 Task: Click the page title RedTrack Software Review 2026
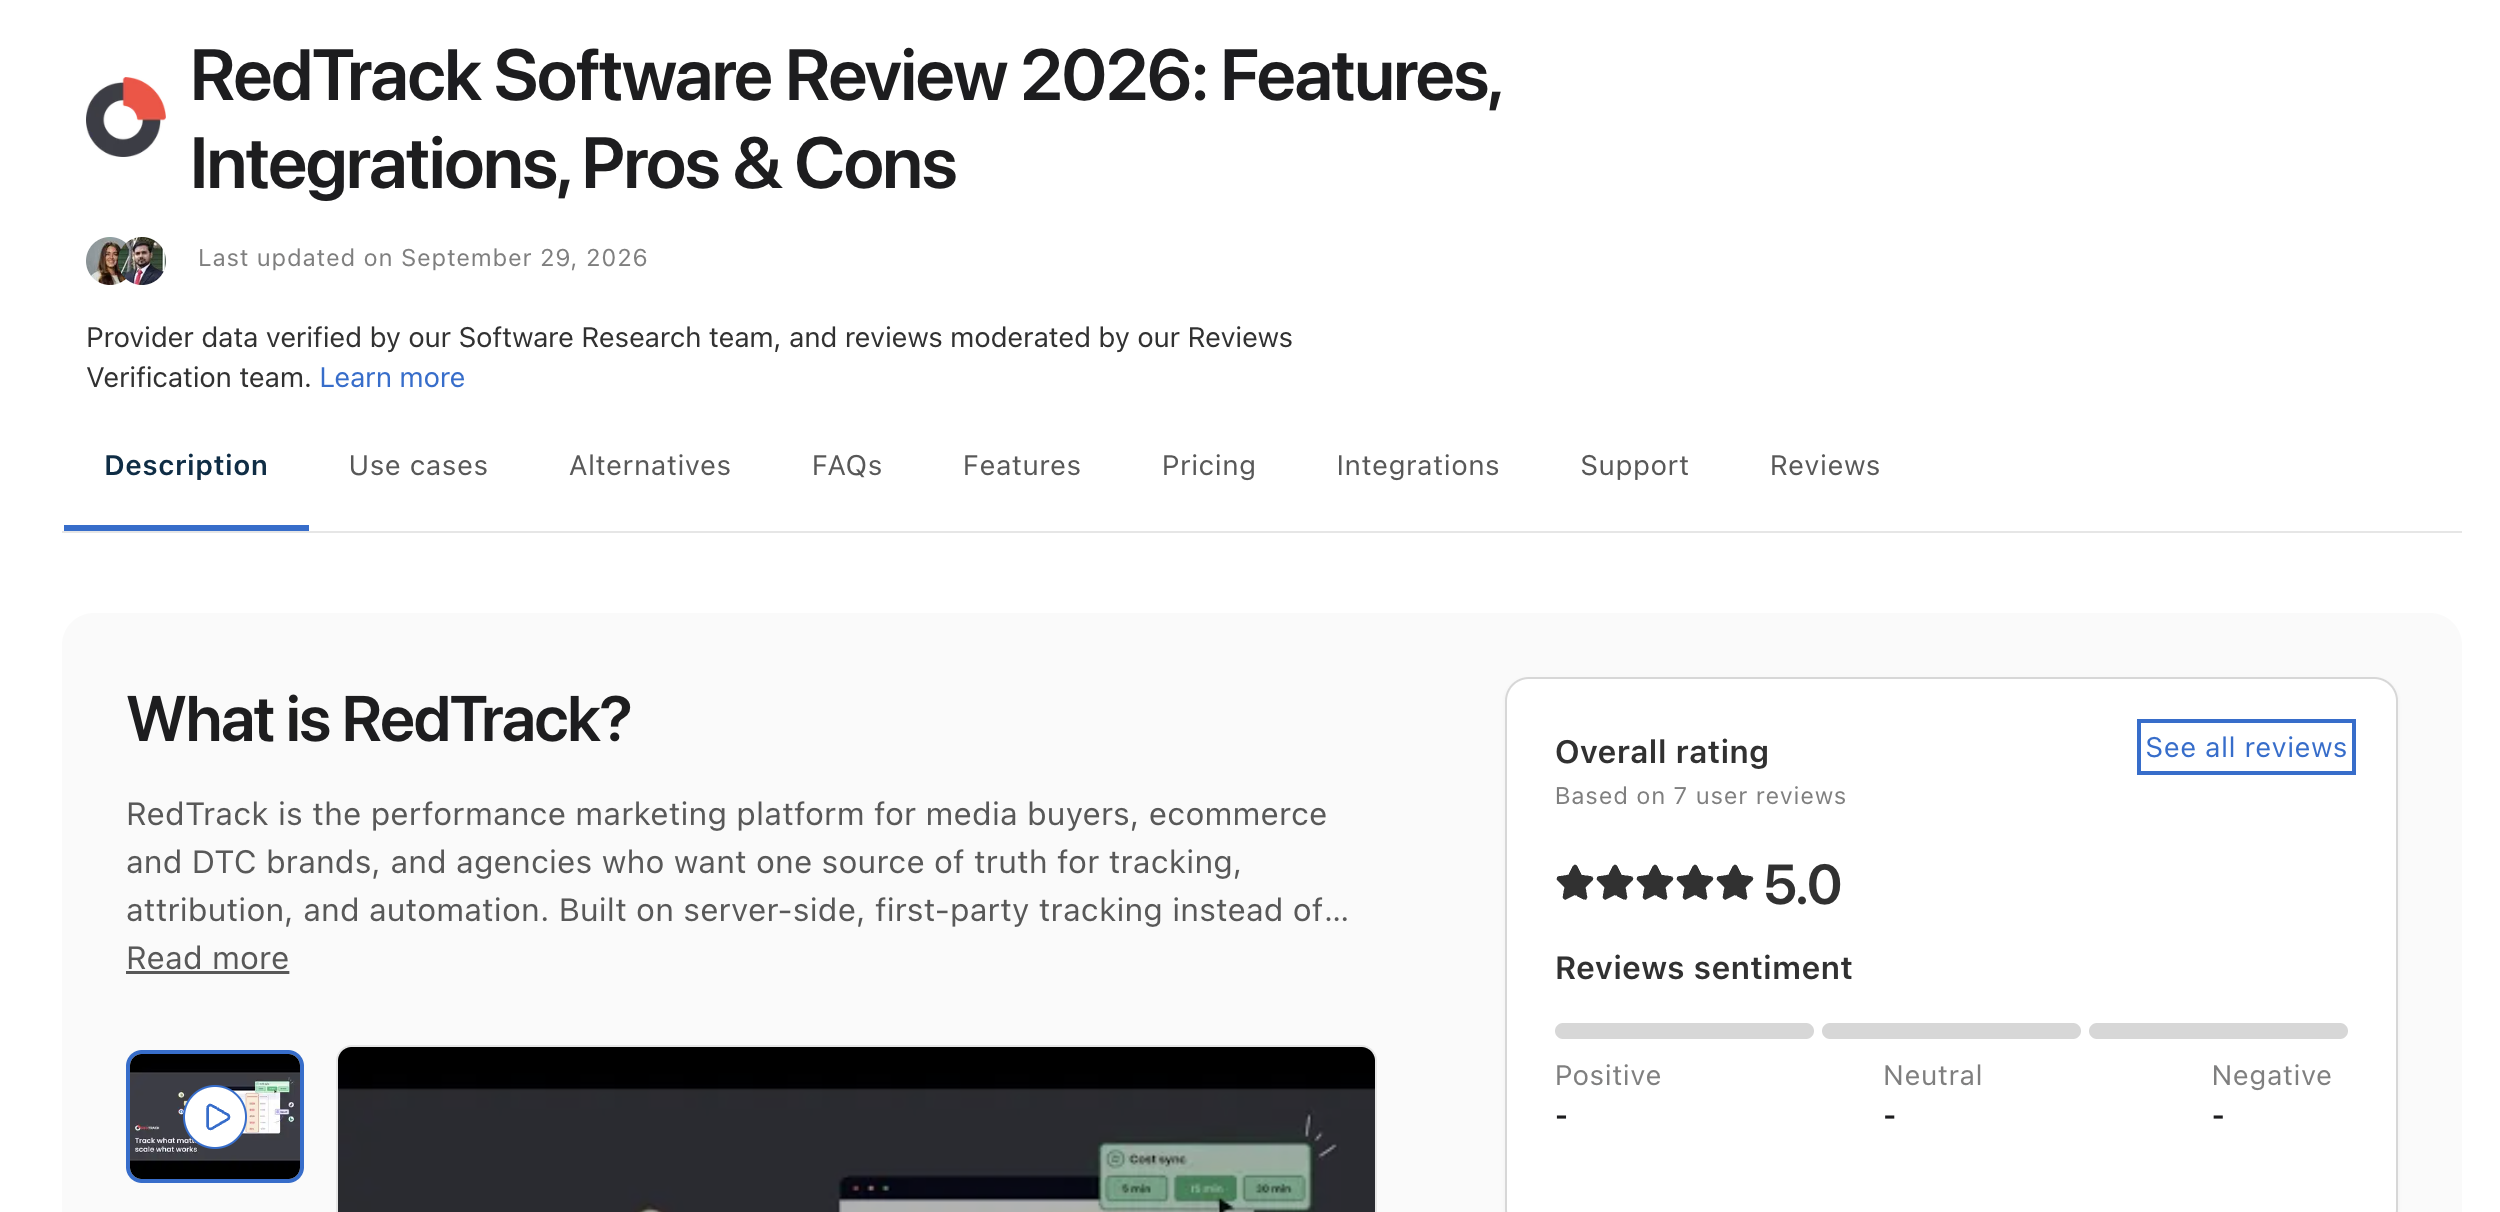[846, 119]
